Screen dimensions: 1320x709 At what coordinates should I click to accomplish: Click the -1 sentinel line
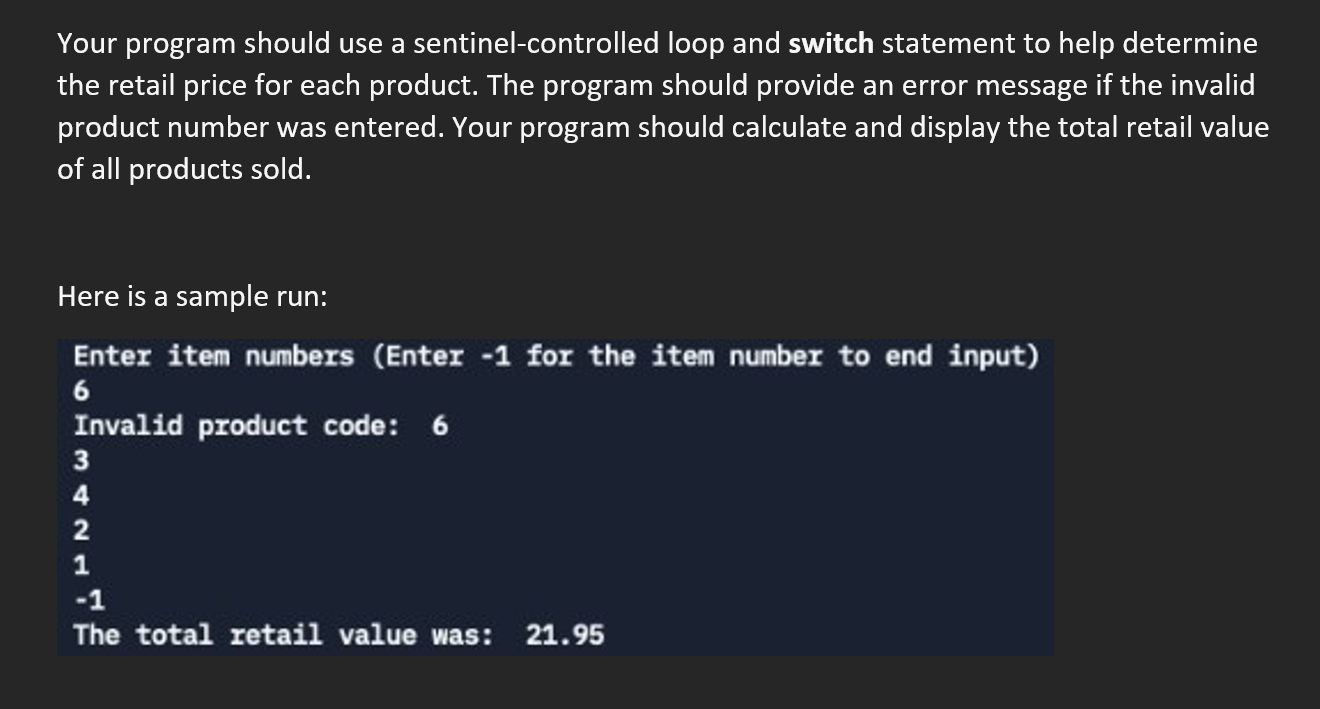[89, 600]
